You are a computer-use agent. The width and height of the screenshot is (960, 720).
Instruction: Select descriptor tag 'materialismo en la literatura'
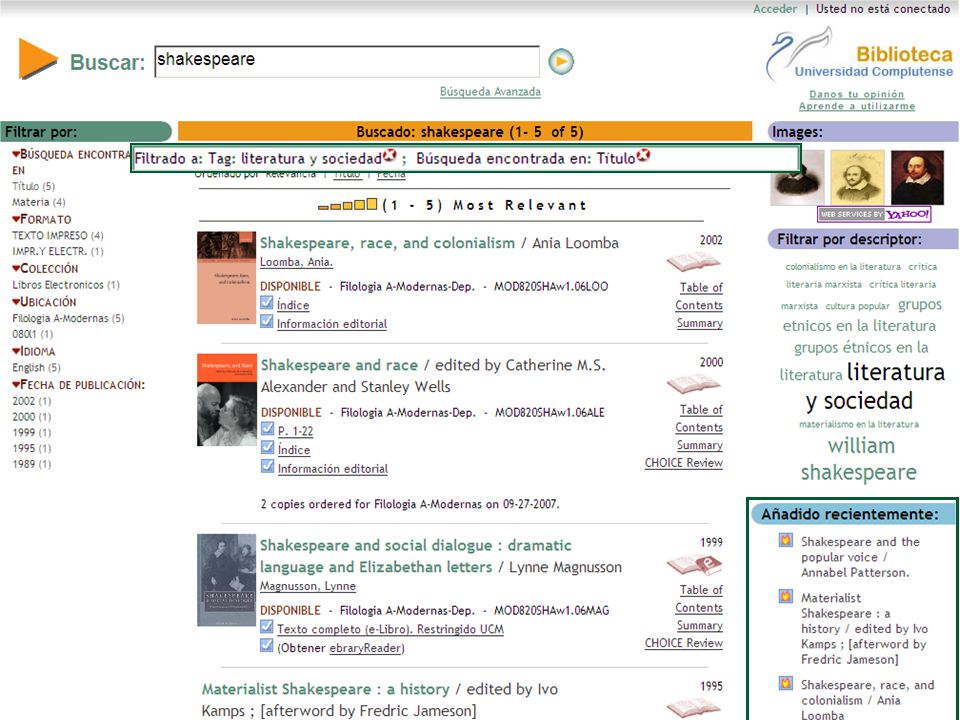point(859,424)
